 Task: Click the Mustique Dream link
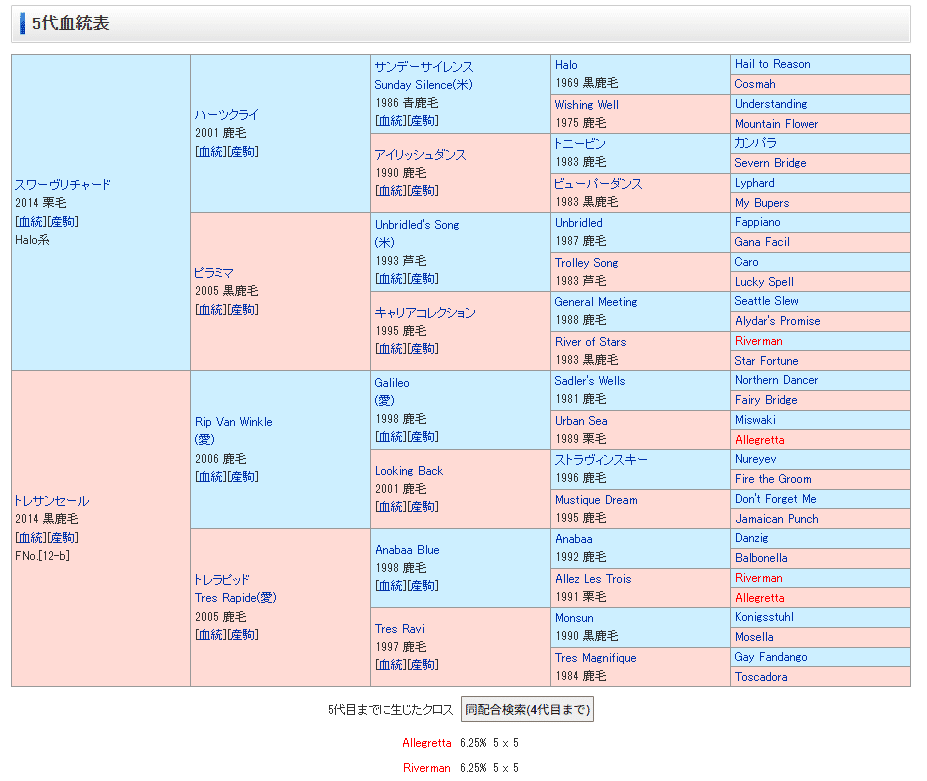596,500
